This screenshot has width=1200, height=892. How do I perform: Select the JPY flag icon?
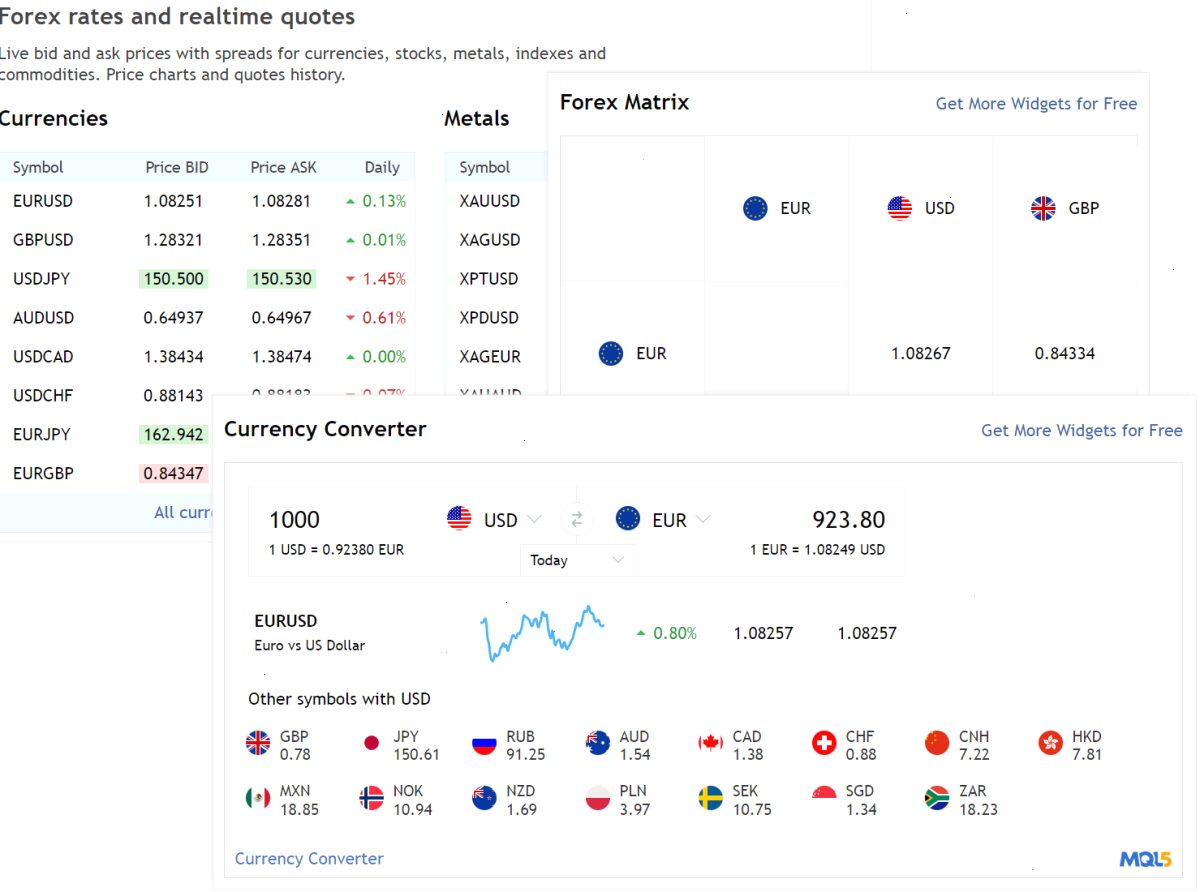coord(372,743)
